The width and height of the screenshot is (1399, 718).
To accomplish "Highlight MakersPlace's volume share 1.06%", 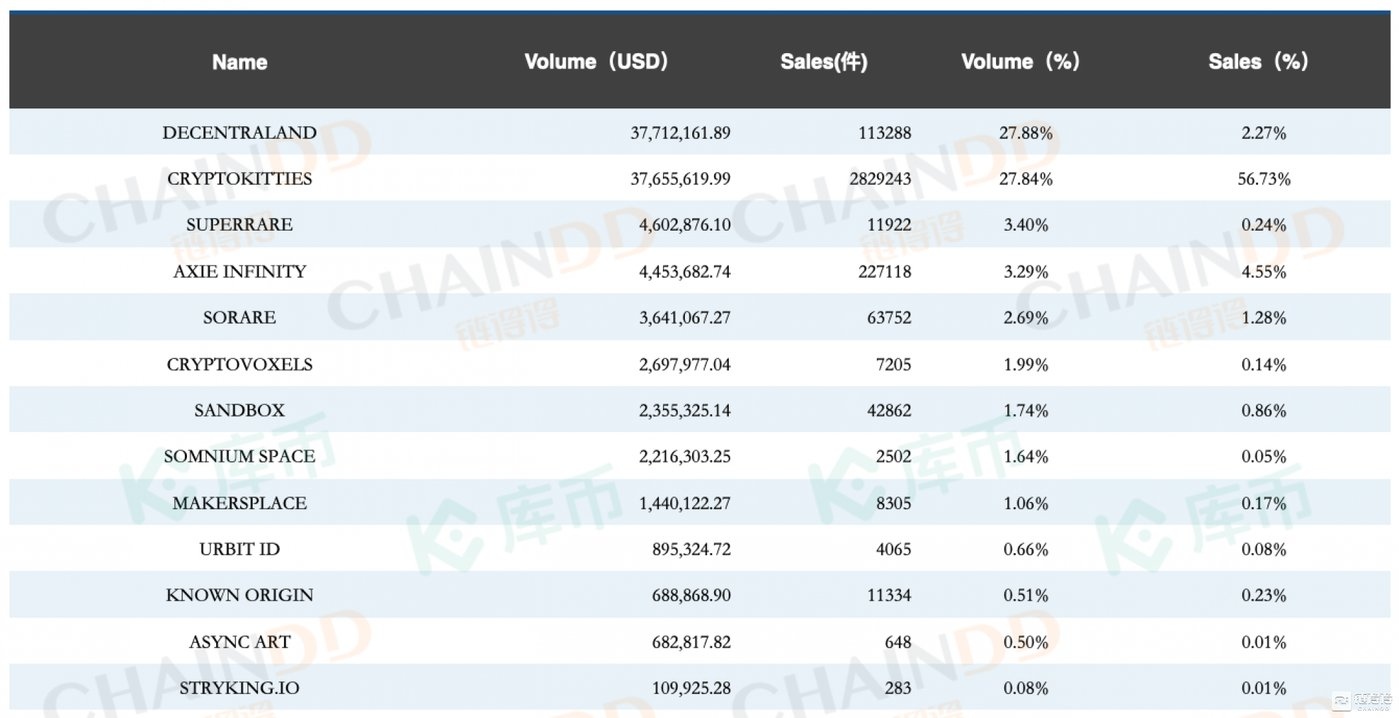I will pyautogui.click(x=1026, y=504).
